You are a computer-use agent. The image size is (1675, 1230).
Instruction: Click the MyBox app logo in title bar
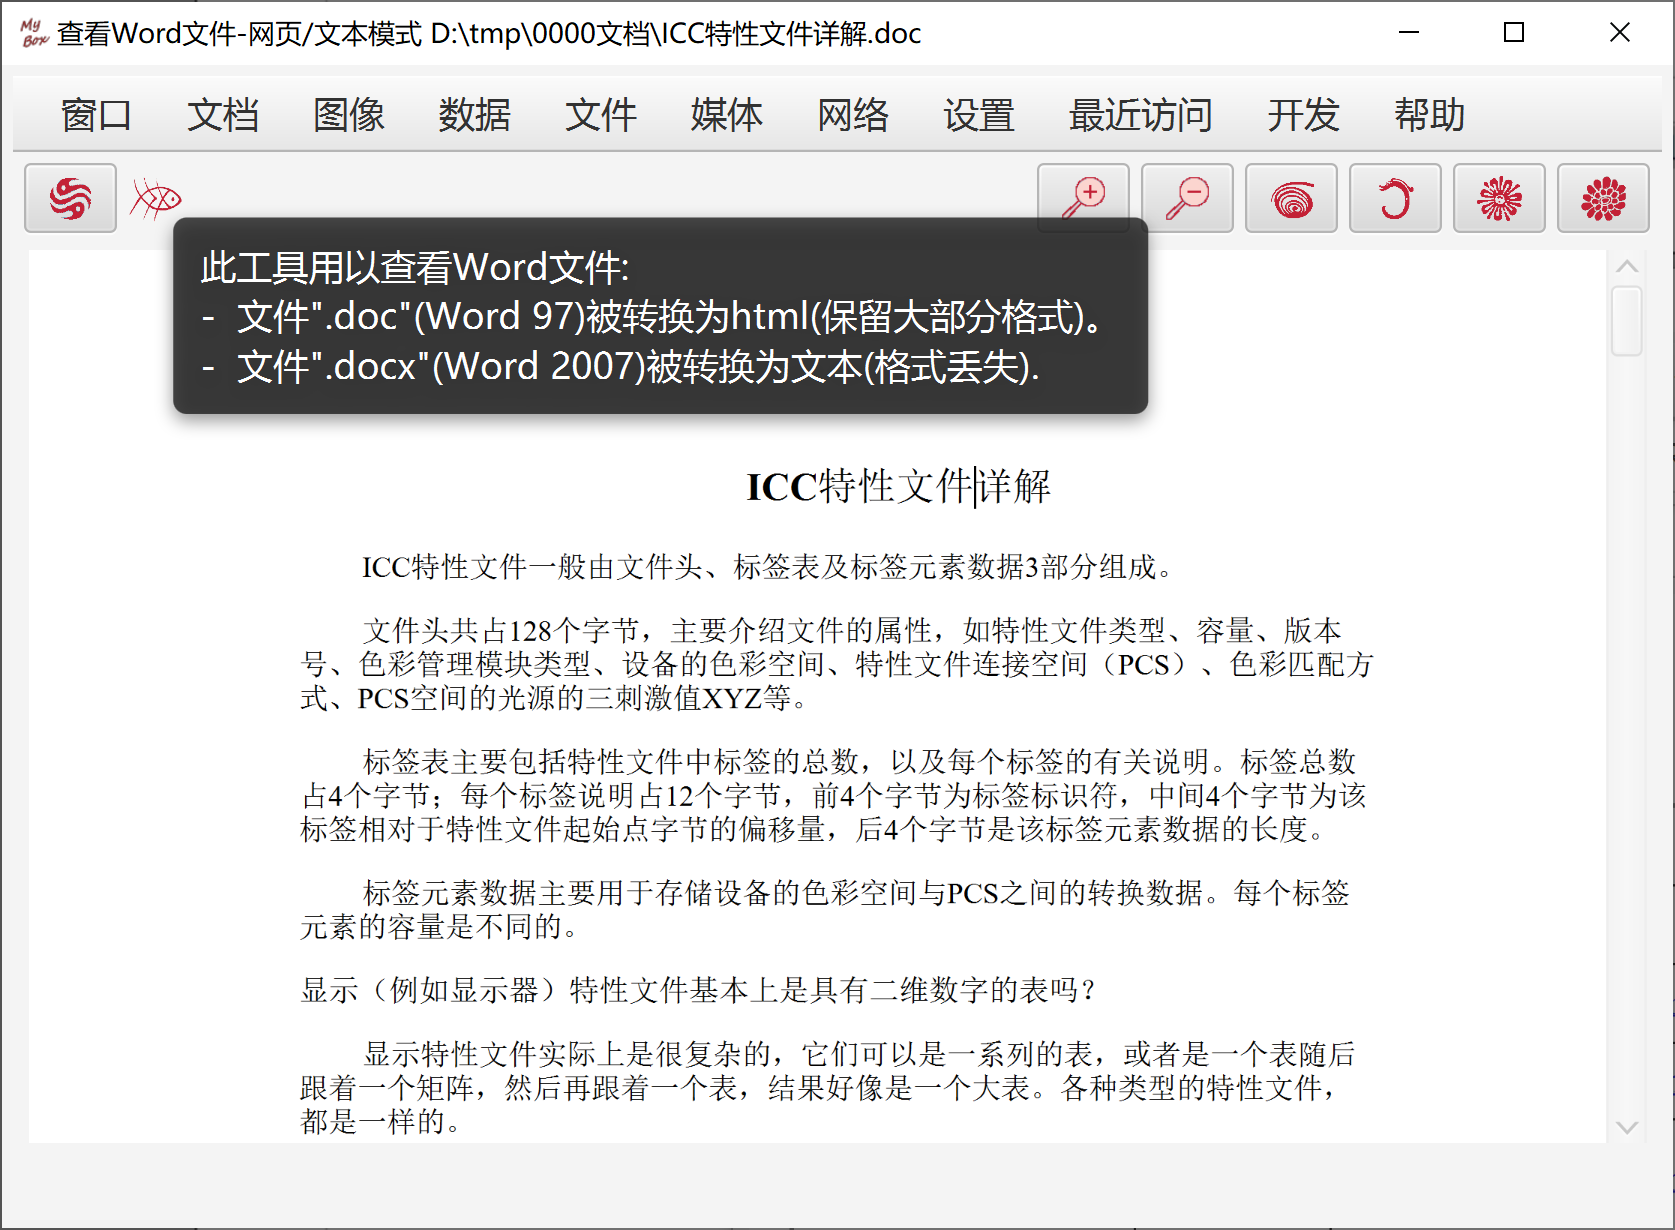tap(33, 33)
